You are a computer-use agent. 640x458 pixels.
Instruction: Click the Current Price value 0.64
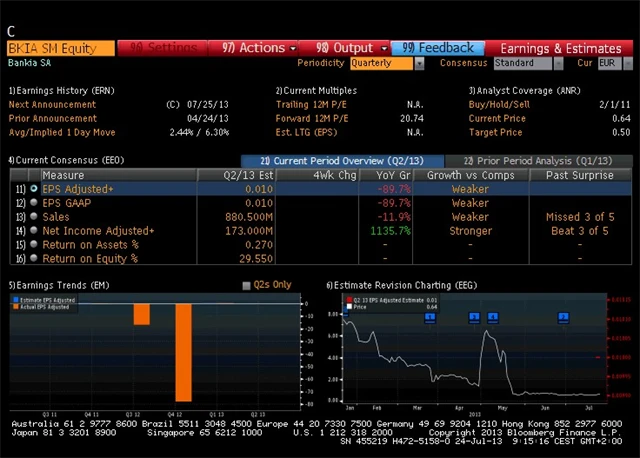click(621, 118)
